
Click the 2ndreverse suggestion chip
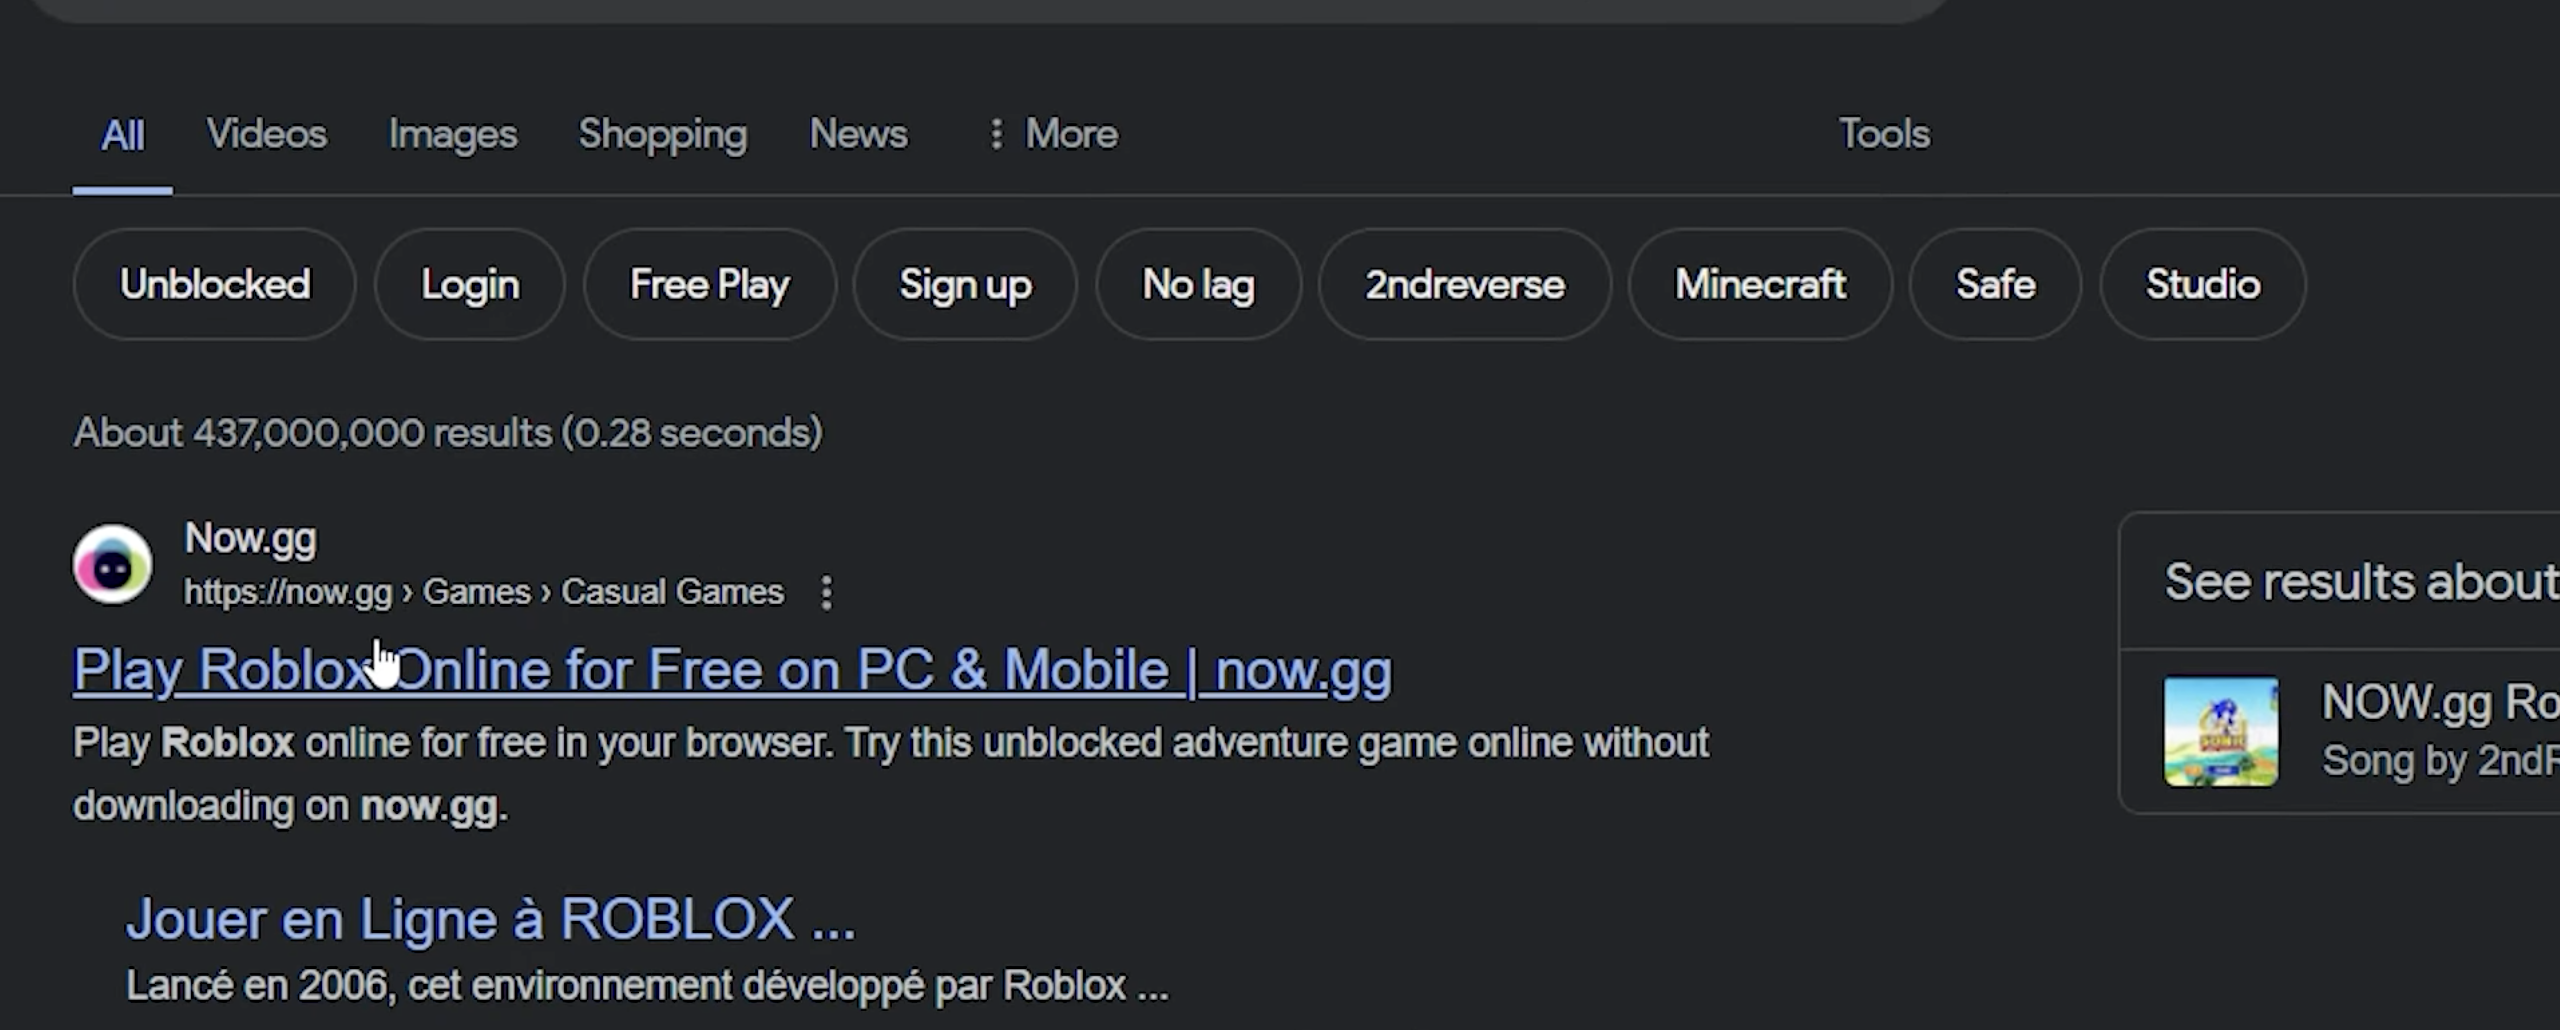pos(1465,285)
